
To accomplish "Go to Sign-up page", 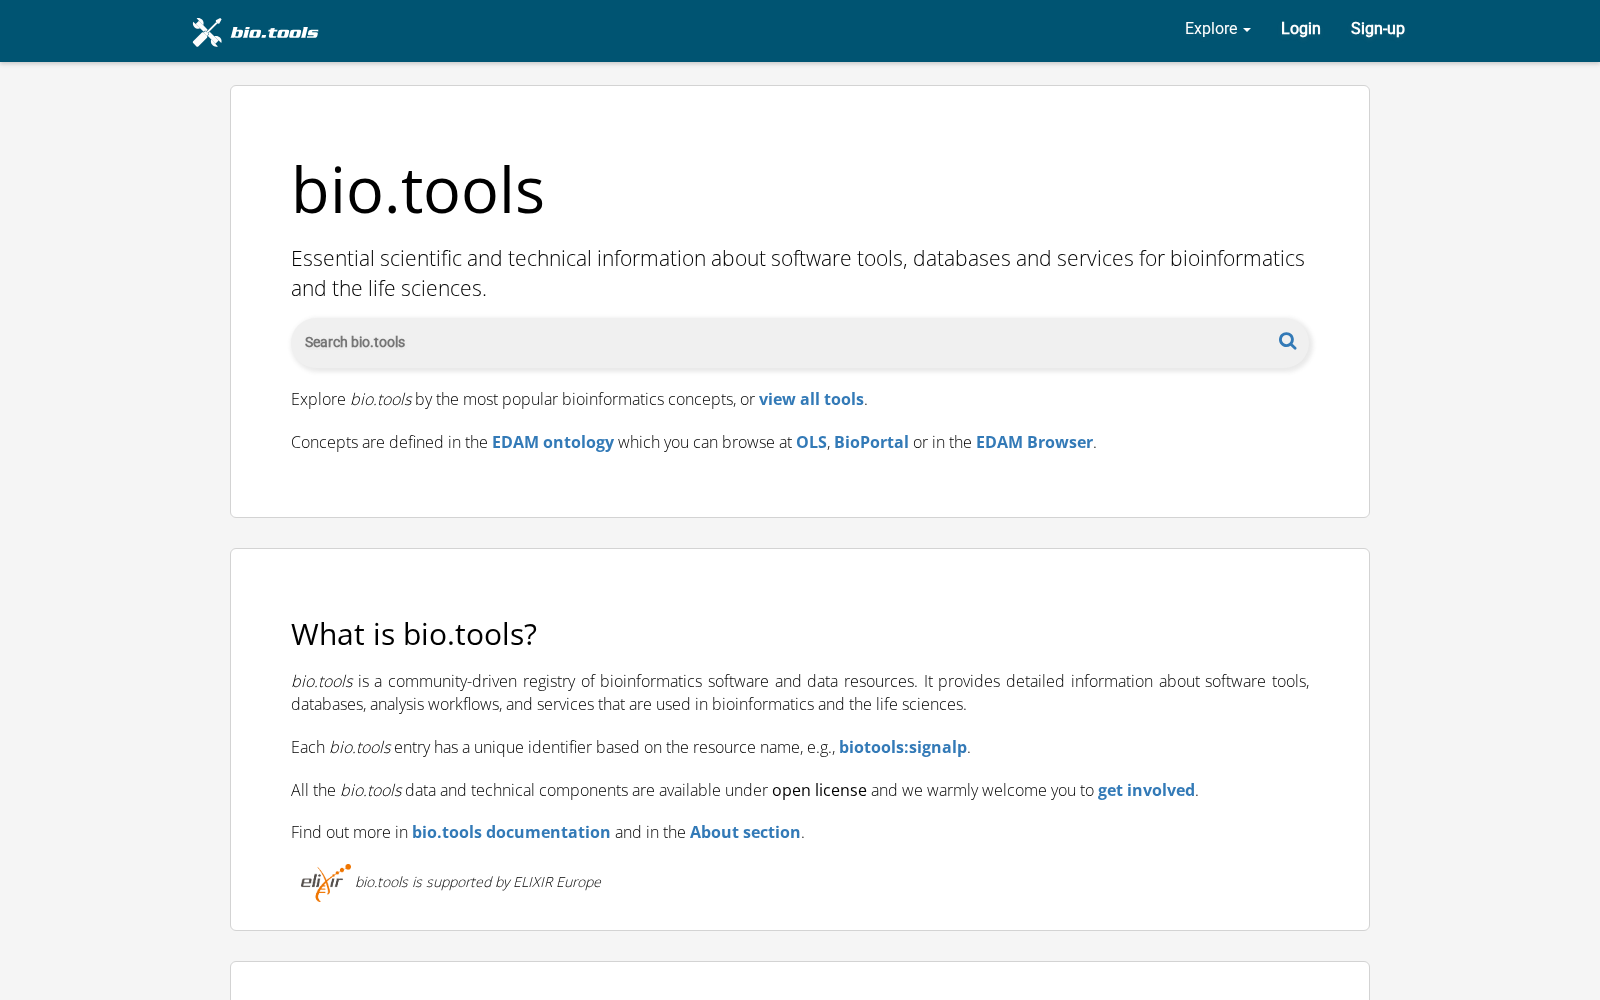I will [1377, 29].
